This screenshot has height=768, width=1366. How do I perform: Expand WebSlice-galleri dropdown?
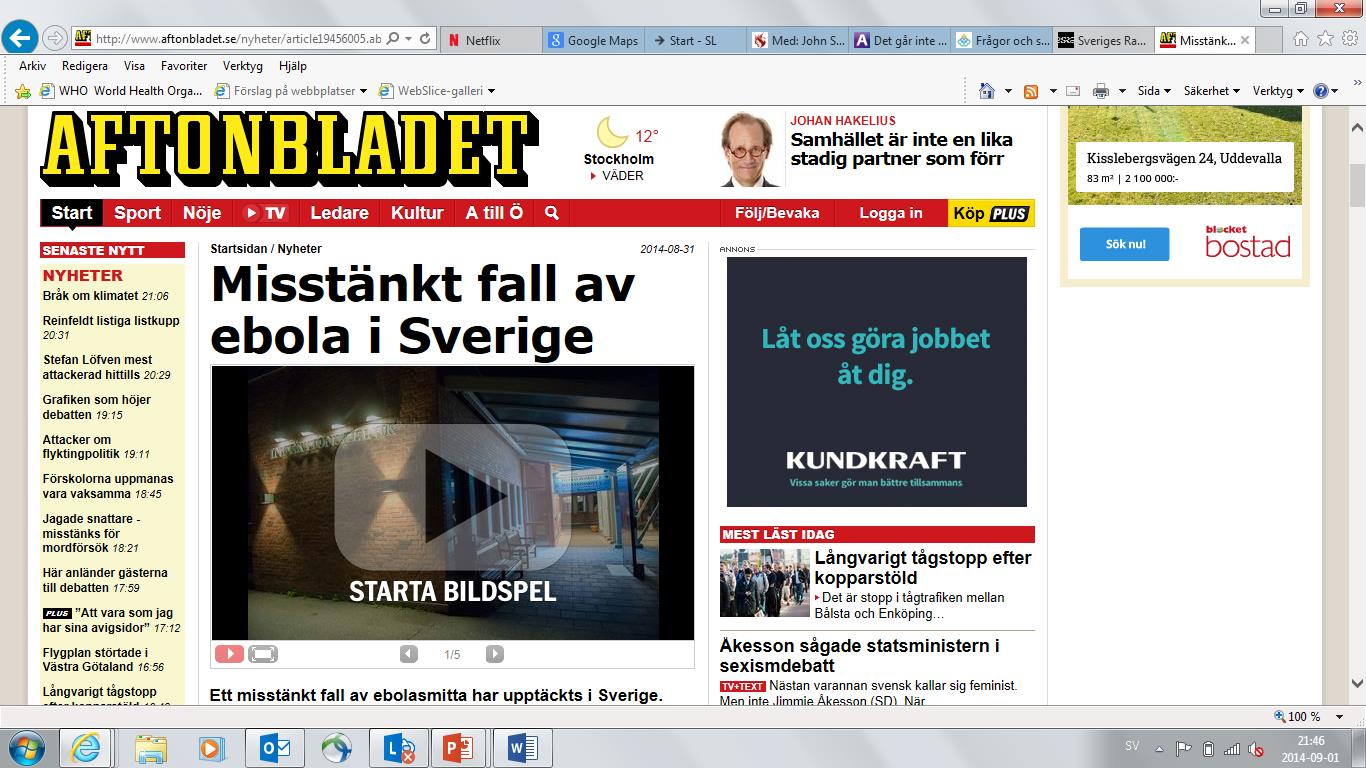491,91
